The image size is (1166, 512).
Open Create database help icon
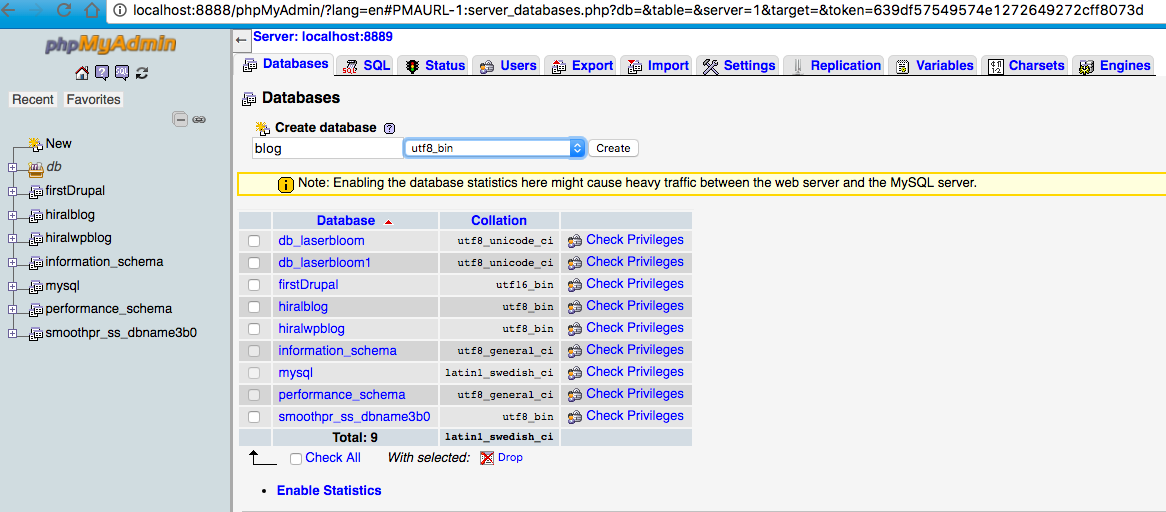click(388, 128)
